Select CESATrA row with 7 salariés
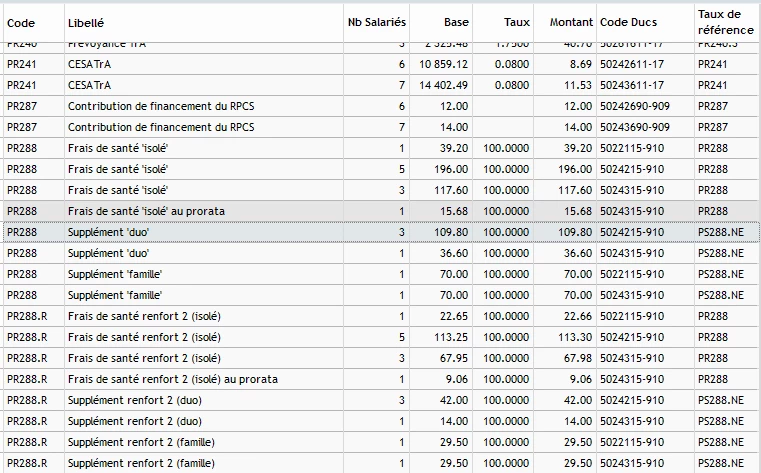Screen dimensions: 761x473 click(x=380, y=85)
